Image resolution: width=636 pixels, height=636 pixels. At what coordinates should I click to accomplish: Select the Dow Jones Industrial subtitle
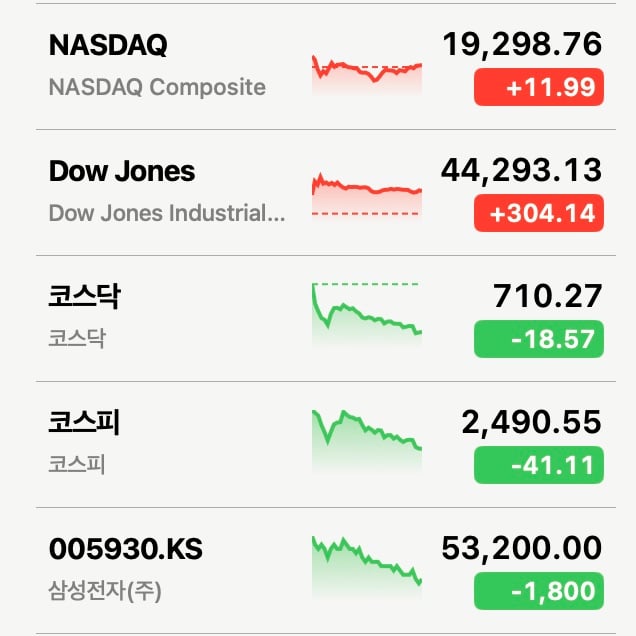coord(167,213)
